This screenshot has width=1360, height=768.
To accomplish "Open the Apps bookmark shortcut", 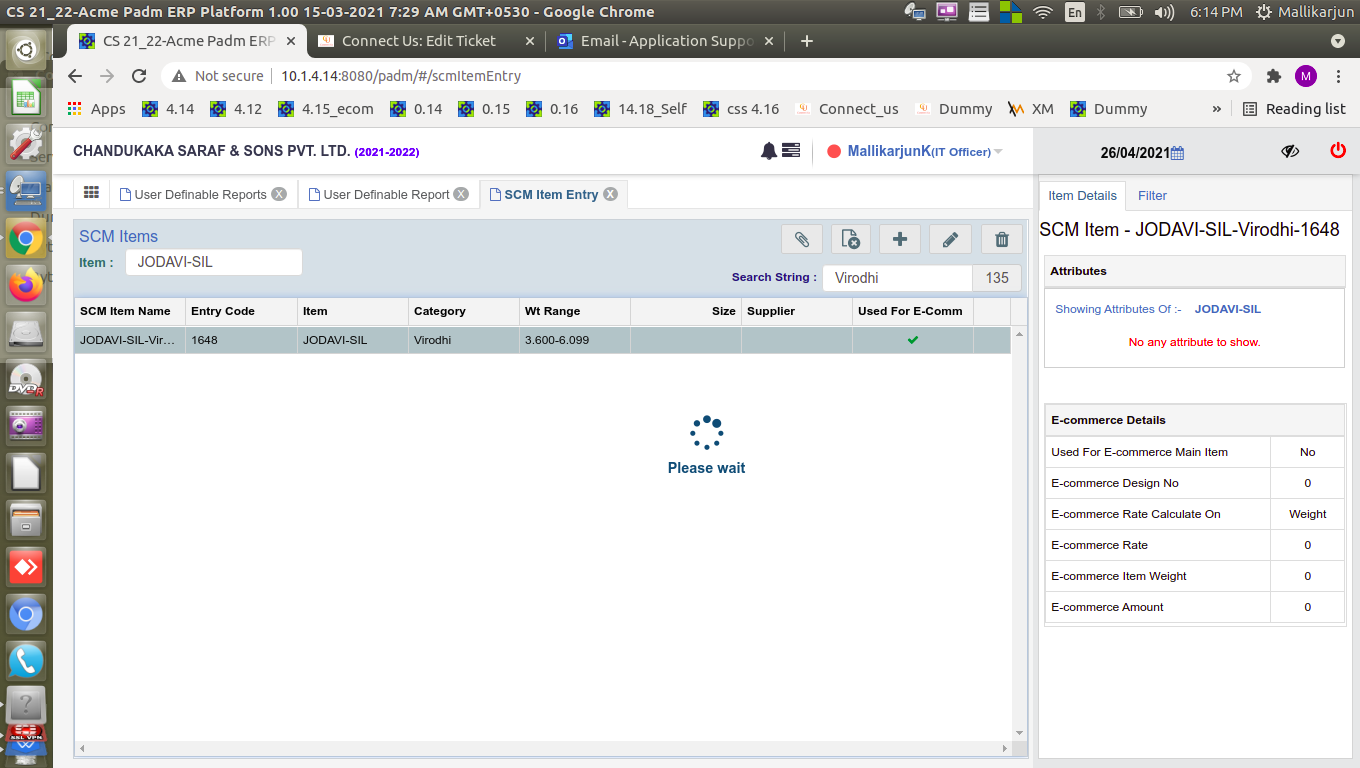I will 96,109.
